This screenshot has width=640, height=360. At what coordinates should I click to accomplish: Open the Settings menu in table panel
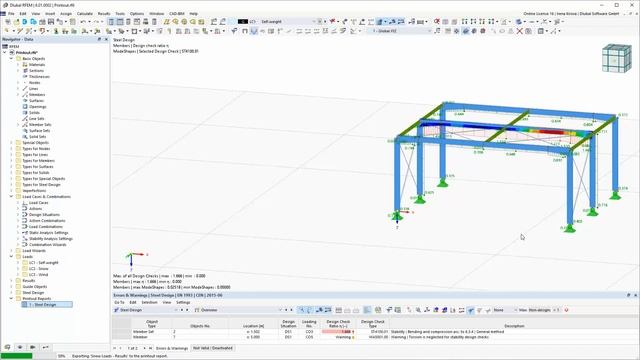183,302
